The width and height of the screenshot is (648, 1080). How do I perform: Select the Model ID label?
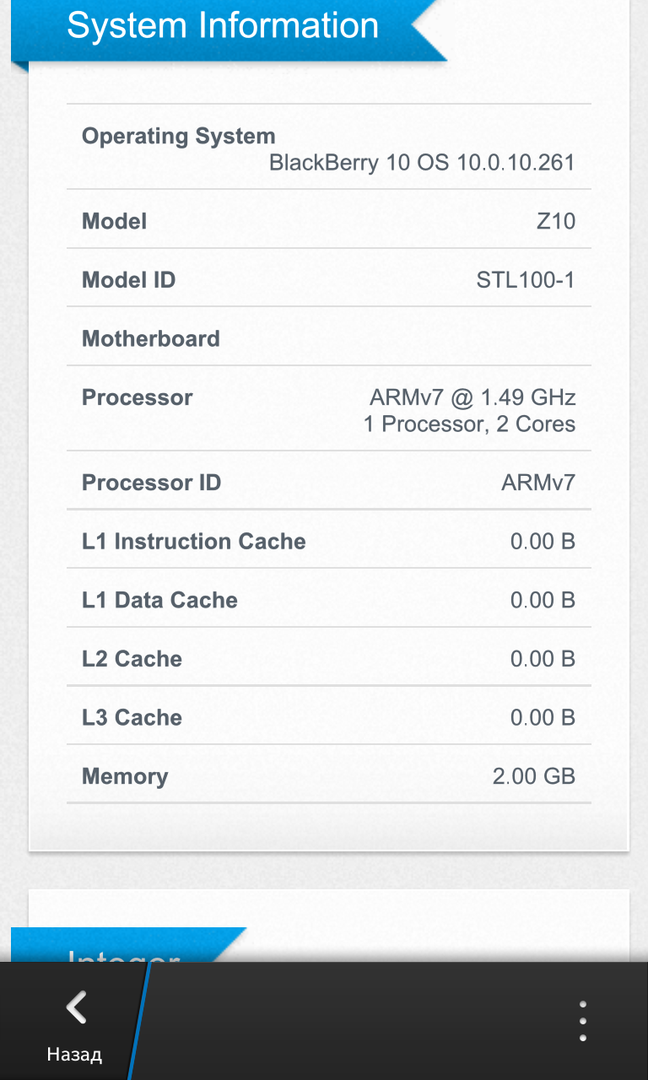coord(128,280)
